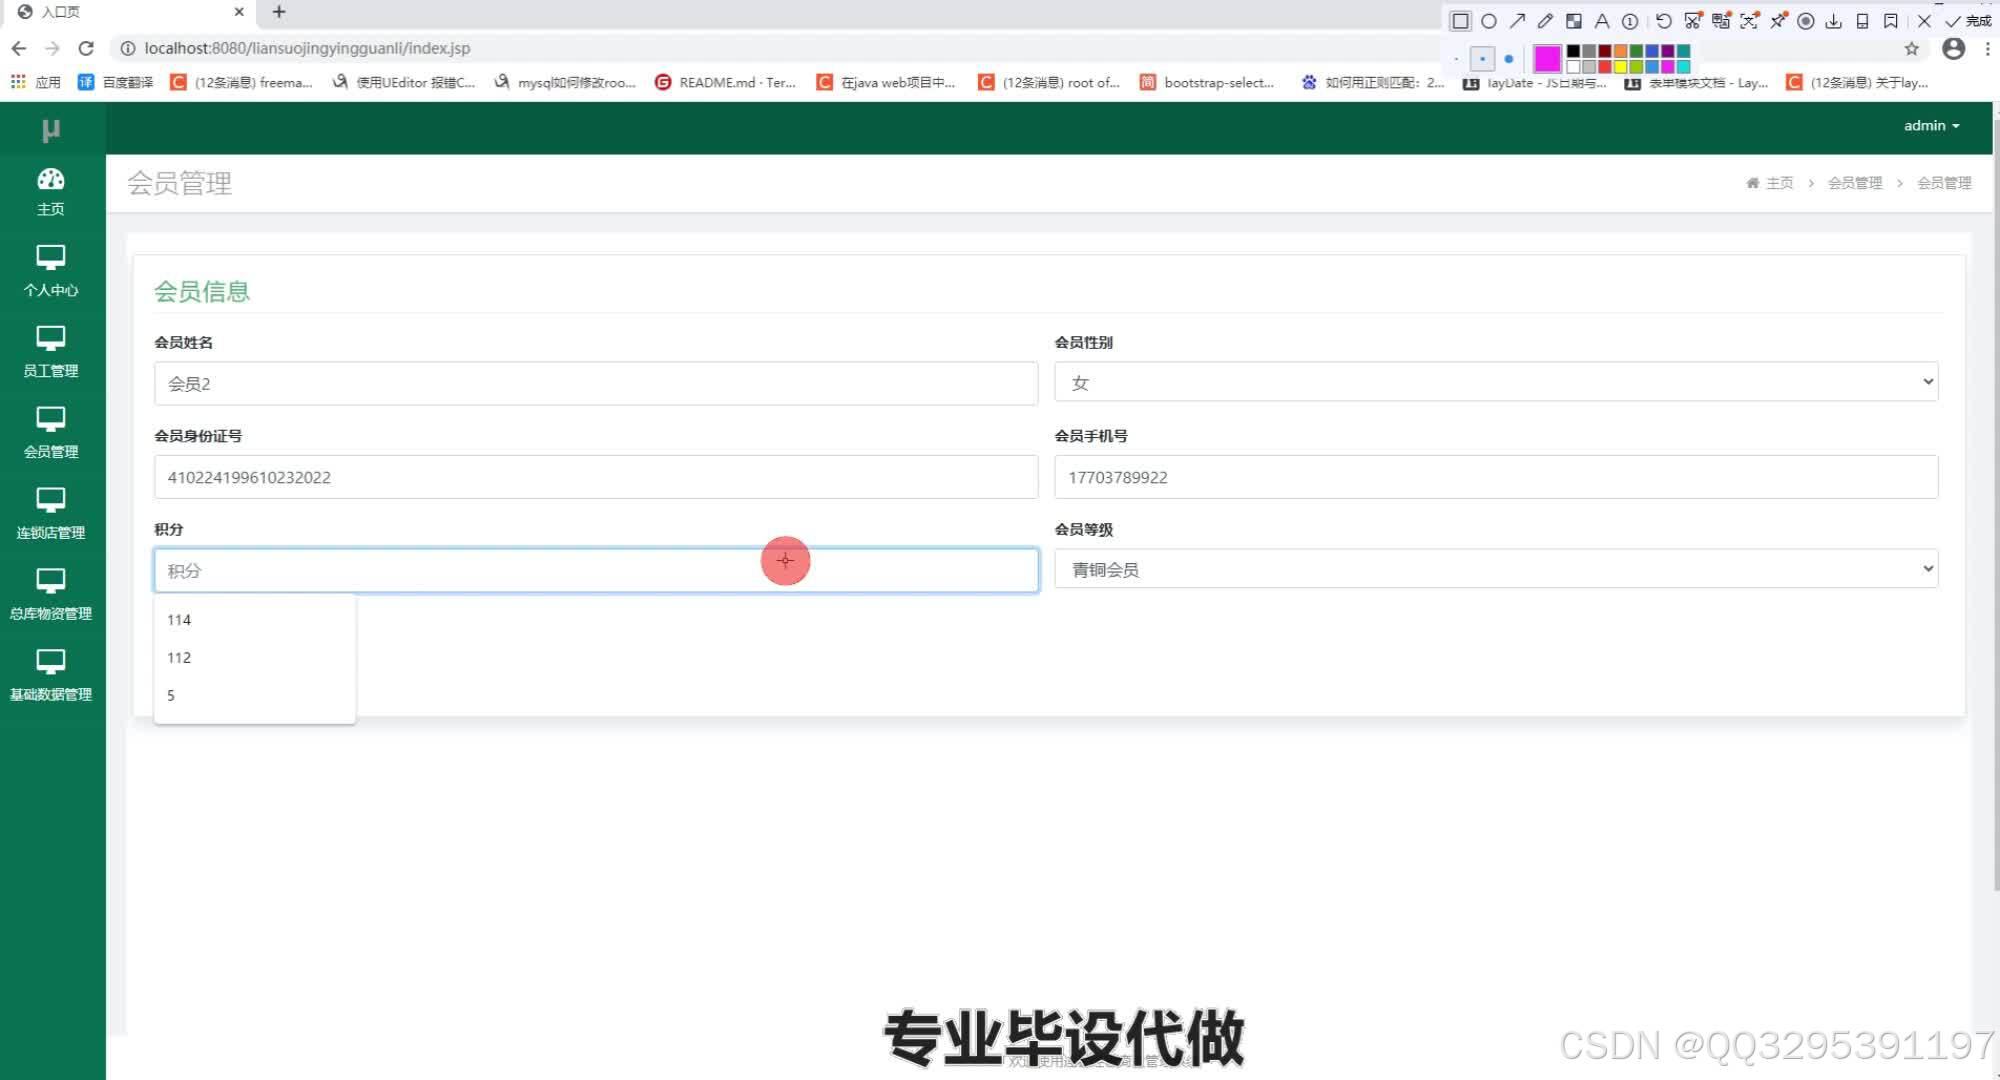This screenshot has width=2000, height=1080.
Task: Select the pencil drawing tool
Action: coord(1545,21)
